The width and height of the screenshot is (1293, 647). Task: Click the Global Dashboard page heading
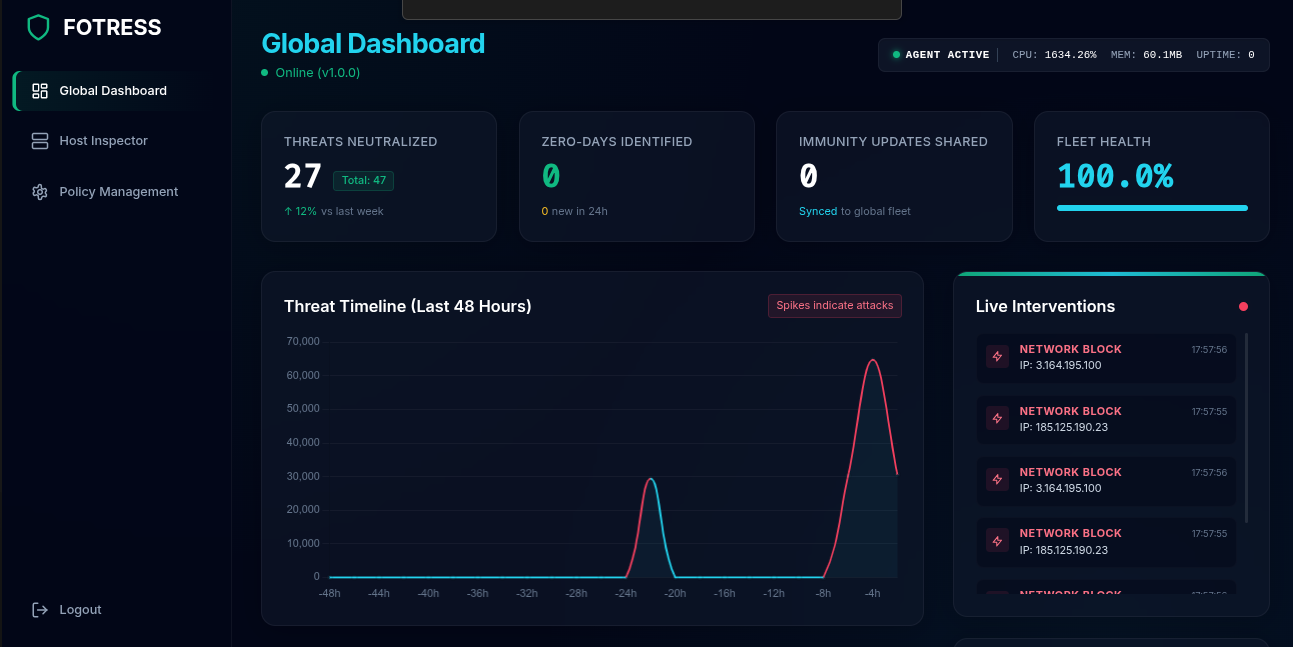(x=373, y=44)
